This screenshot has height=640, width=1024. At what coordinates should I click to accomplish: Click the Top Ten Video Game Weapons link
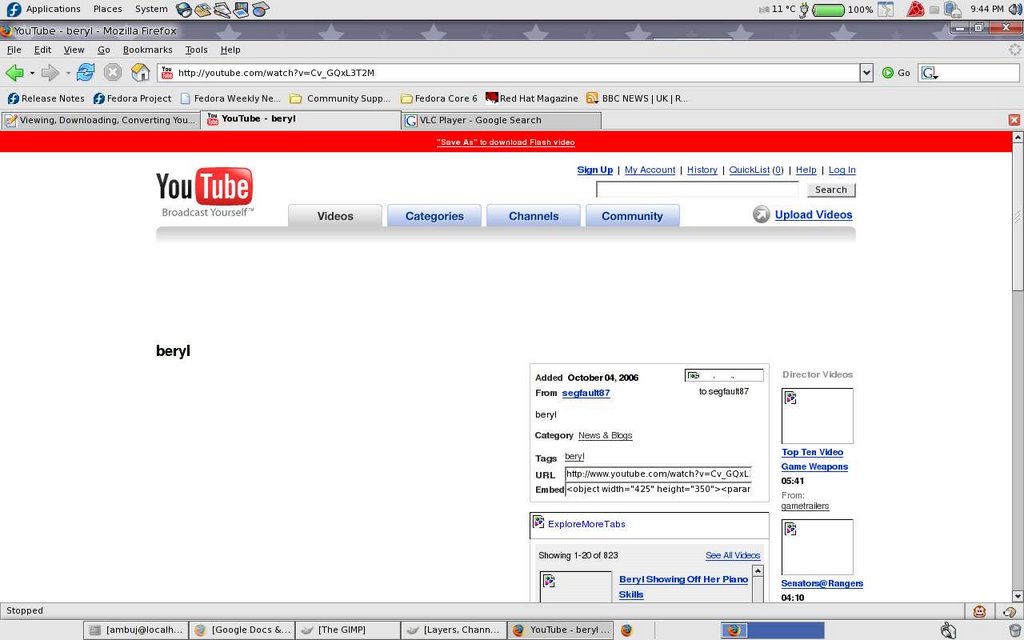point(814,459)
